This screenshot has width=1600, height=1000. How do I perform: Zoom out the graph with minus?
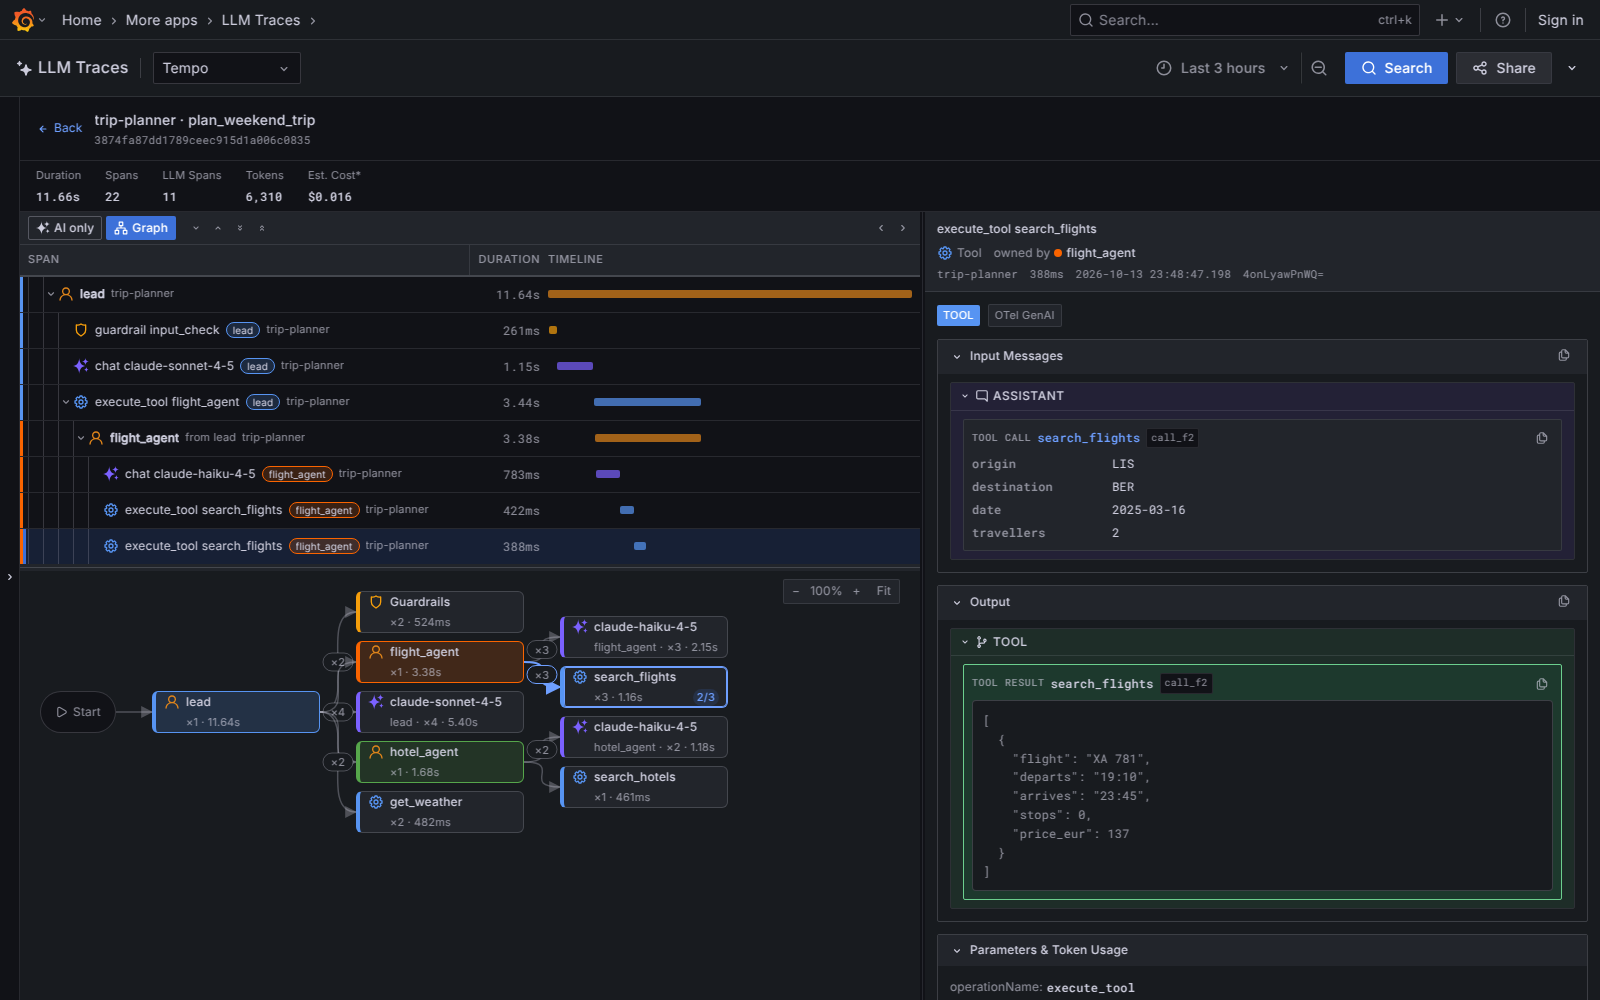796,591
